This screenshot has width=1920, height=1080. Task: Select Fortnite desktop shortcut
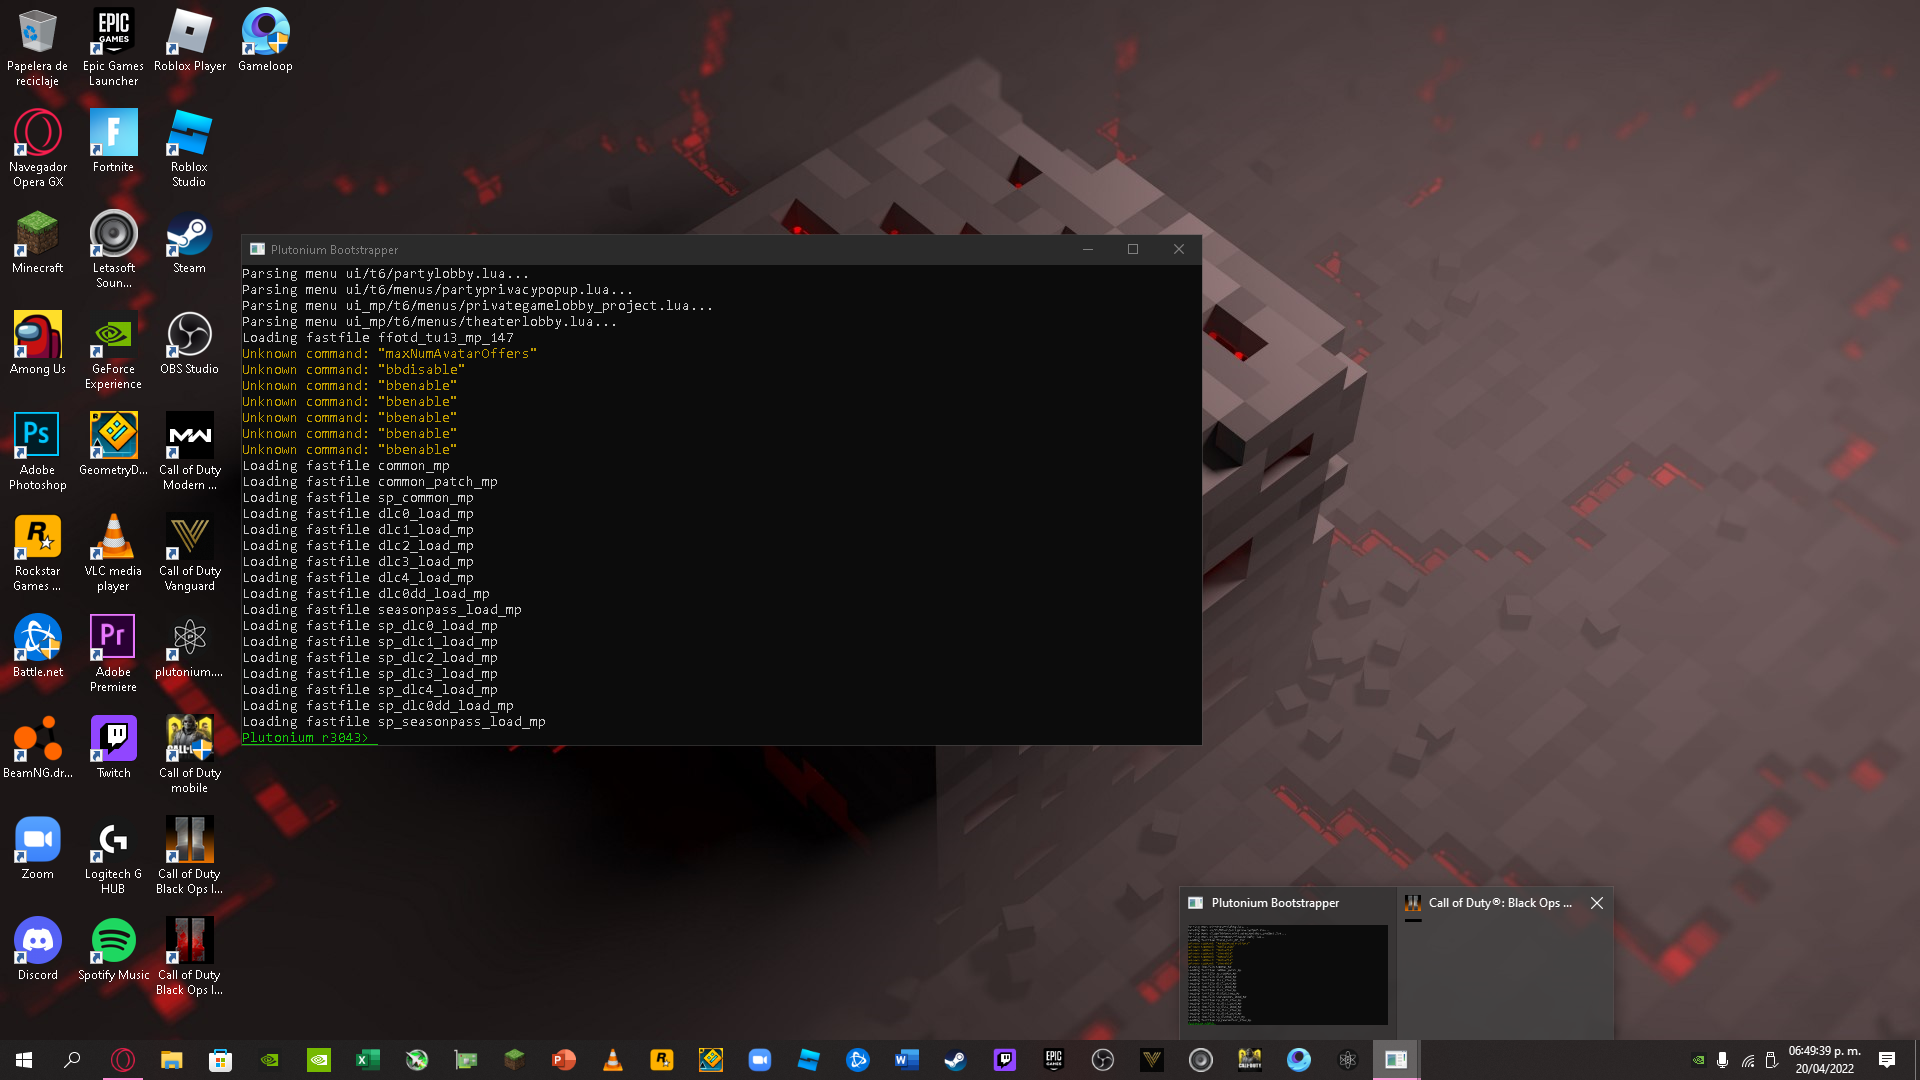[x=113, y=141]
